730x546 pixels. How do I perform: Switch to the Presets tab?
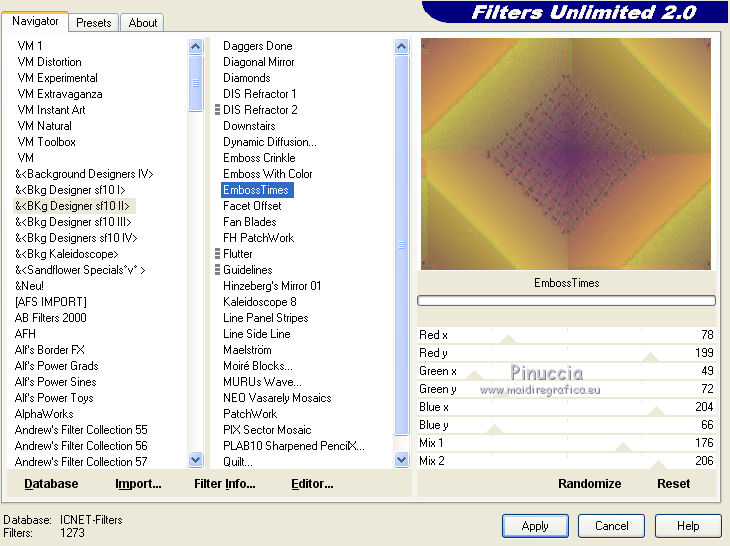pyautogui.click(x=94, y=23)
